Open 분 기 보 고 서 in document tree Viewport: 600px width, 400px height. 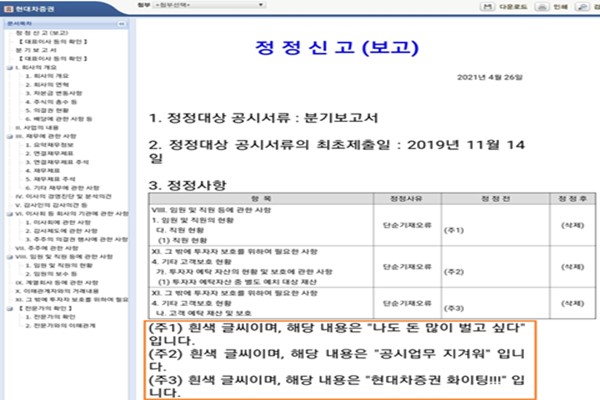point(36,50)
